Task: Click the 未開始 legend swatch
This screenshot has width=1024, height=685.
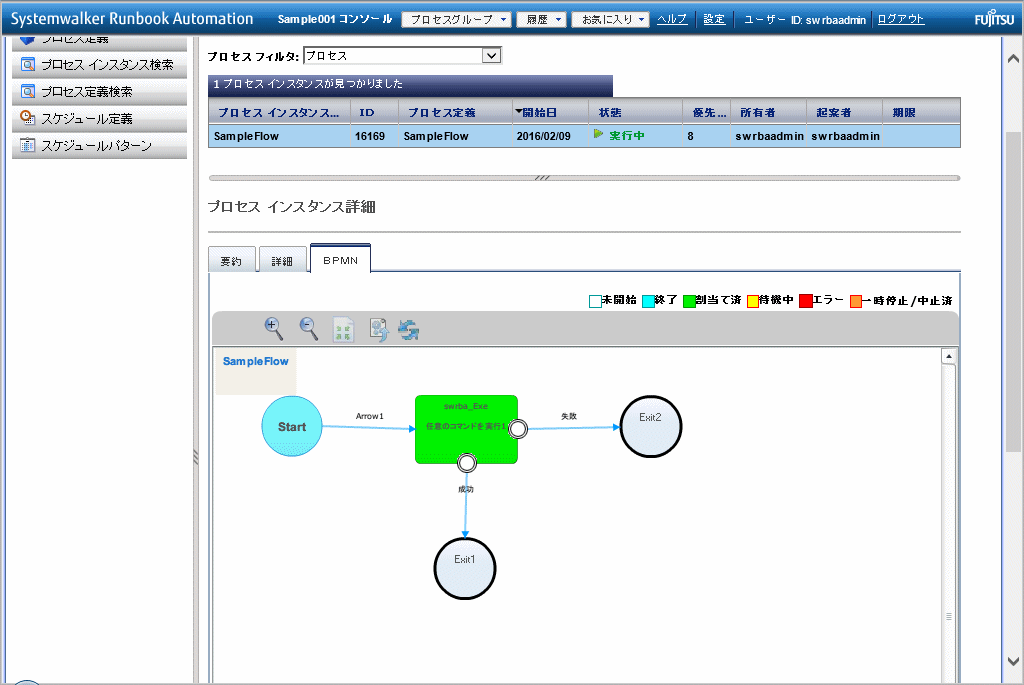Action: pyautogui.click(x=595, y=301)
